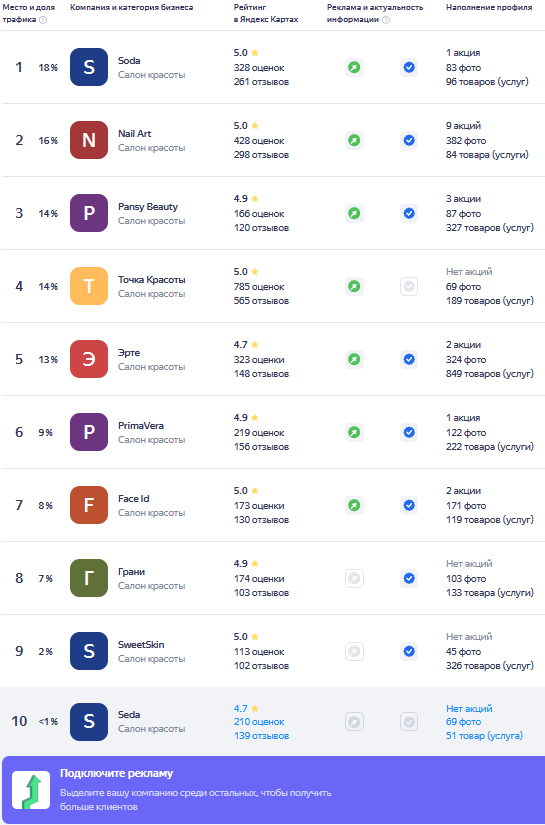Click the 'Подключите рекламу' banner
The image size is (545, 825).
click(272, 790)
